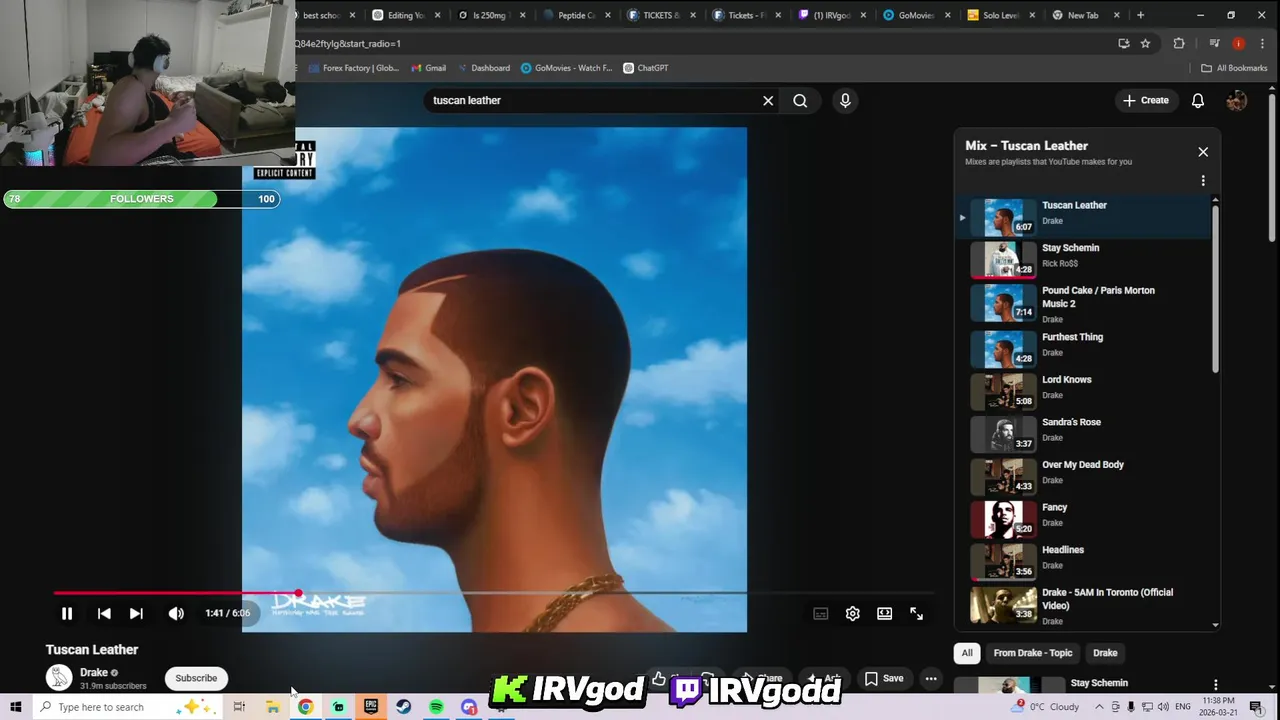Open the Drake channel name link
The image size is (1280, 720).
tap(94, 673)
